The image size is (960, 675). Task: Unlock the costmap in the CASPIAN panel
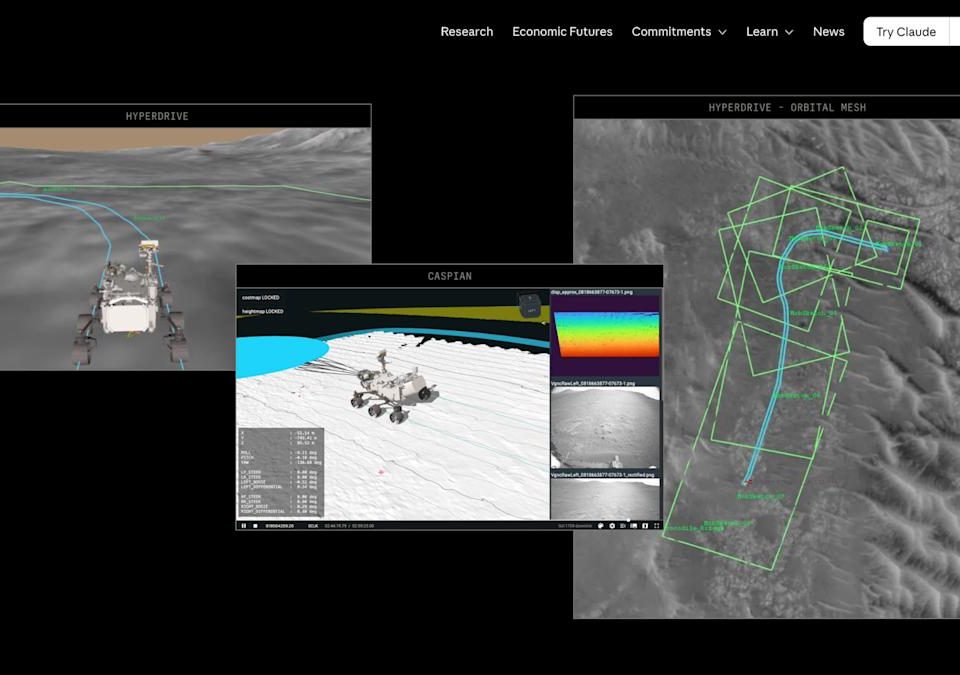[x=260, y=297]
